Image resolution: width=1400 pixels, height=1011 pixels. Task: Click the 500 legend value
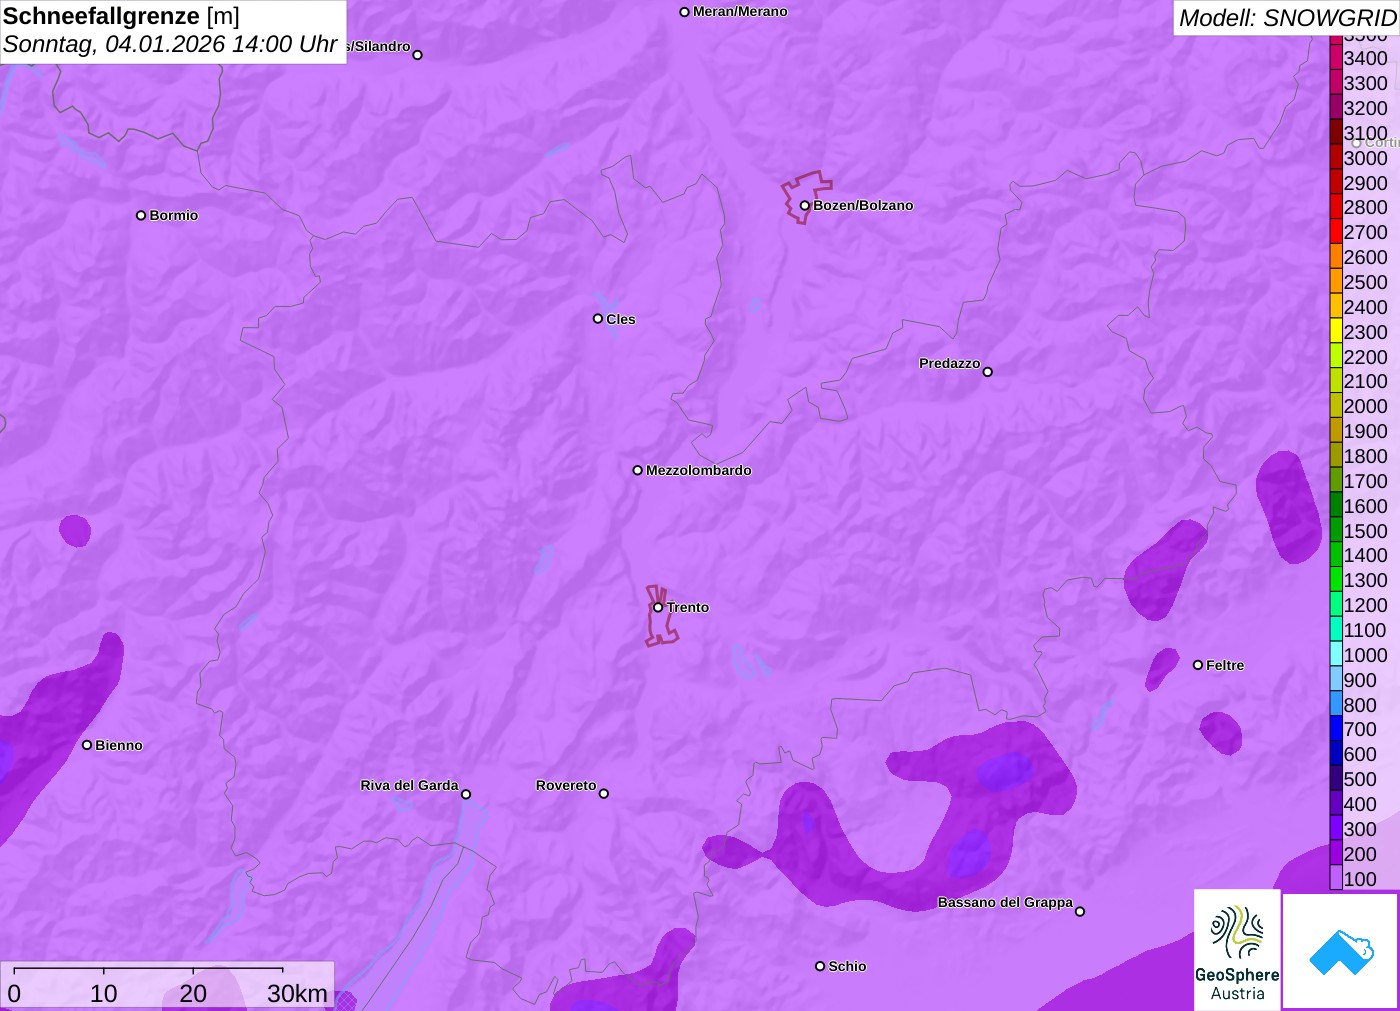[x=1360, y=779]
